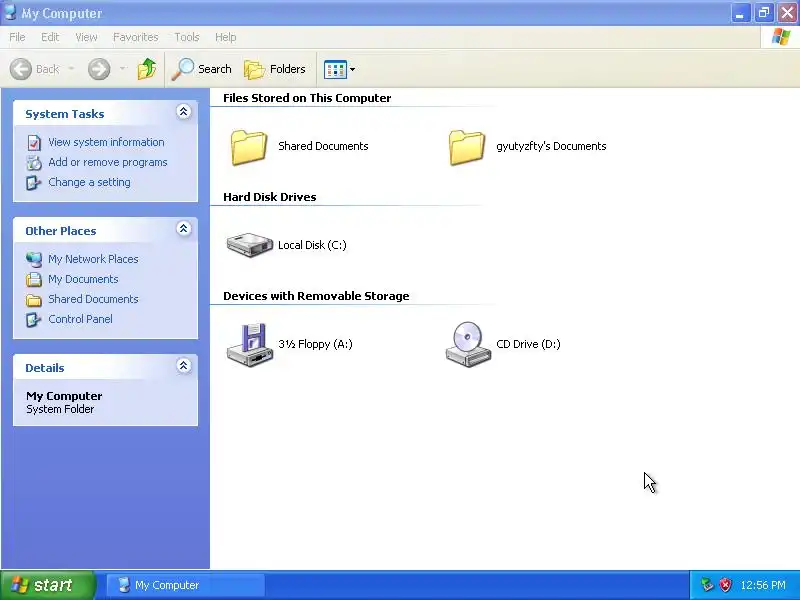The width and height of the screenshot is (800, 600).
Task: Minimize the My Computer window
Action: pos(740,13)
